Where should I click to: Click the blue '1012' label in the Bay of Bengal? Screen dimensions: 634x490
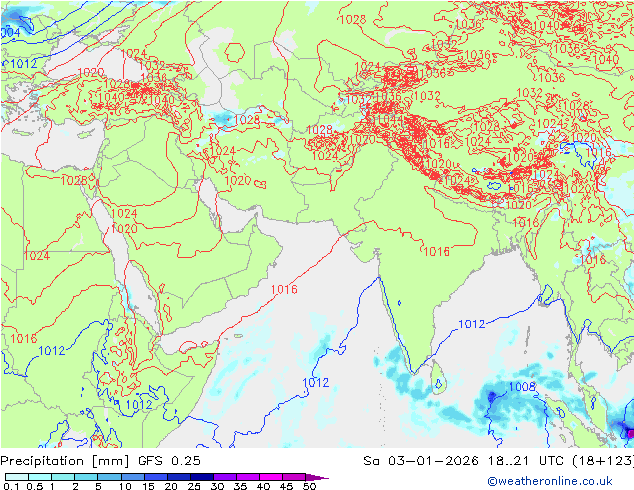coord(471,324)
